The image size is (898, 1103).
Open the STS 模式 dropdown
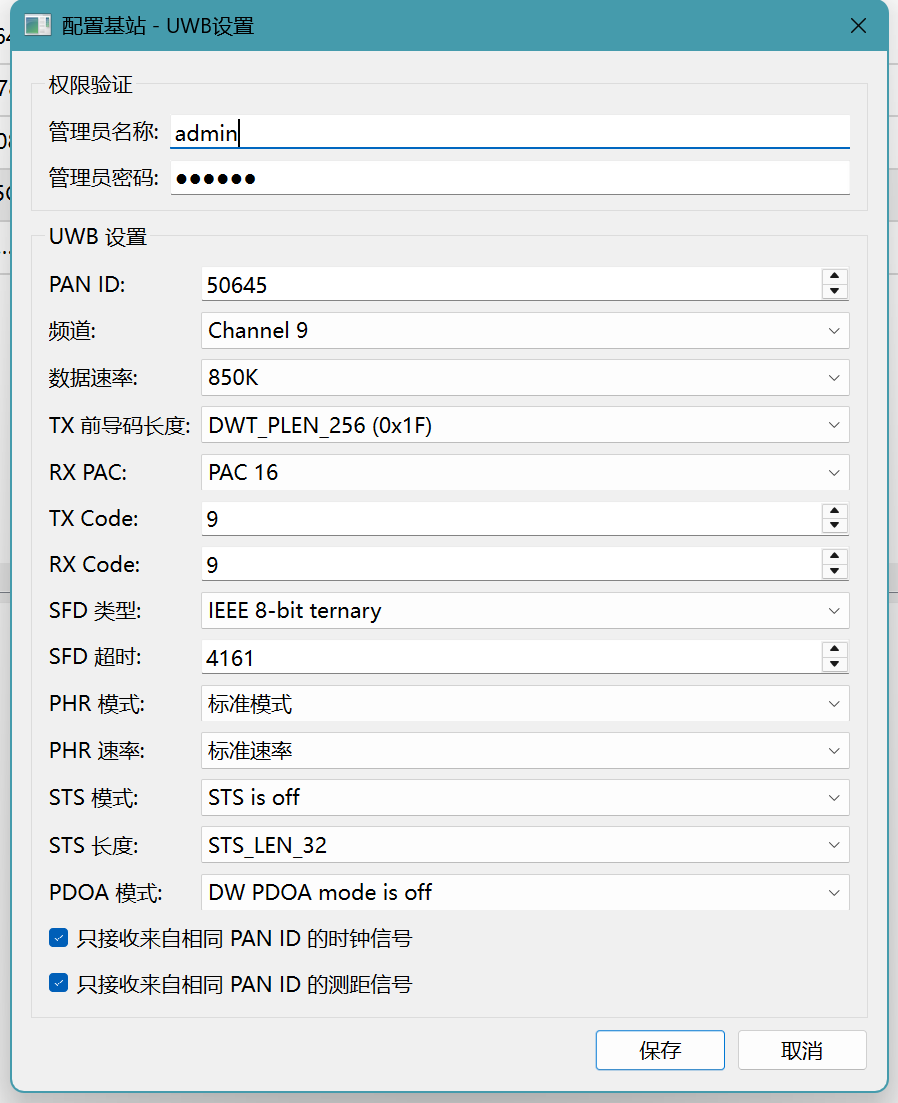(x=525, y=798)
